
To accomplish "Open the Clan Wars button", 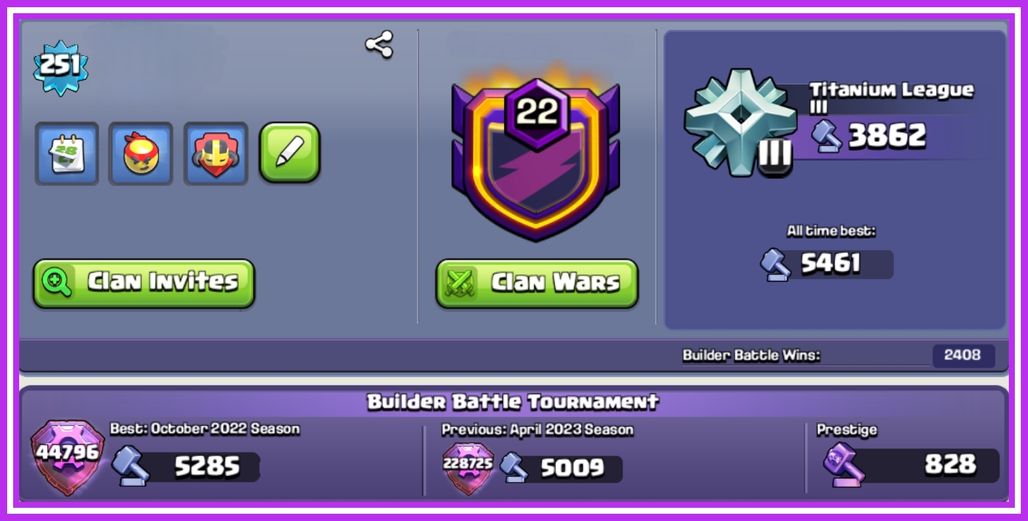I will pos(537,283).
